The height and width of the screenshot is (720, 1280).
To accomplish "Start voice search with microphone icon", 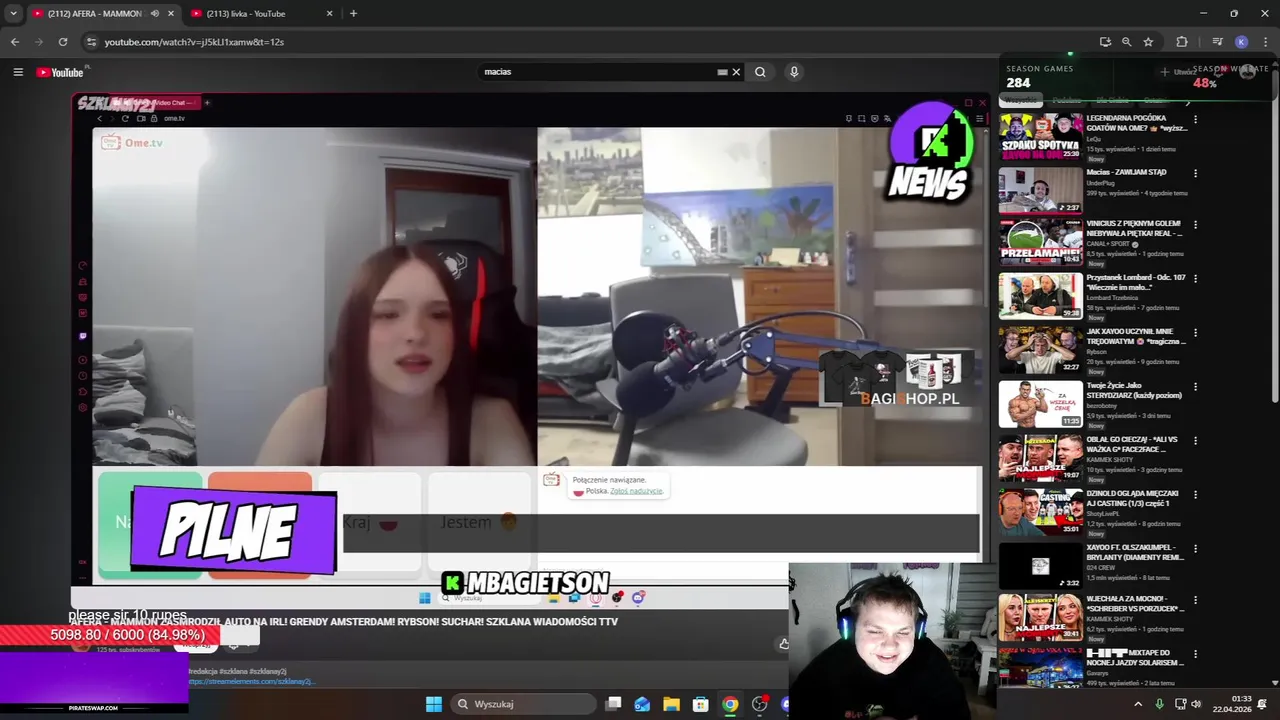I will pyautogui.click(x=794, y=72).
